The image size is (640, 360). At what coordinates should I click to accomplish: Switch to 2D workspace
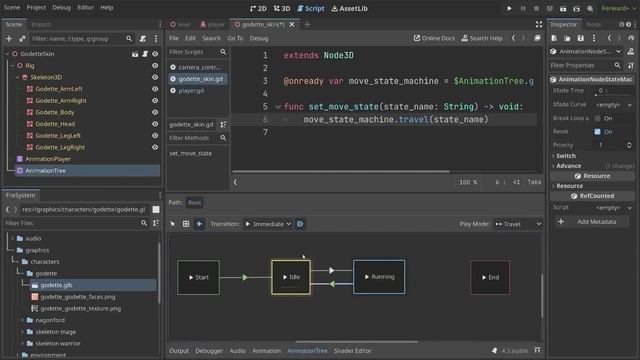pos(258,8)
